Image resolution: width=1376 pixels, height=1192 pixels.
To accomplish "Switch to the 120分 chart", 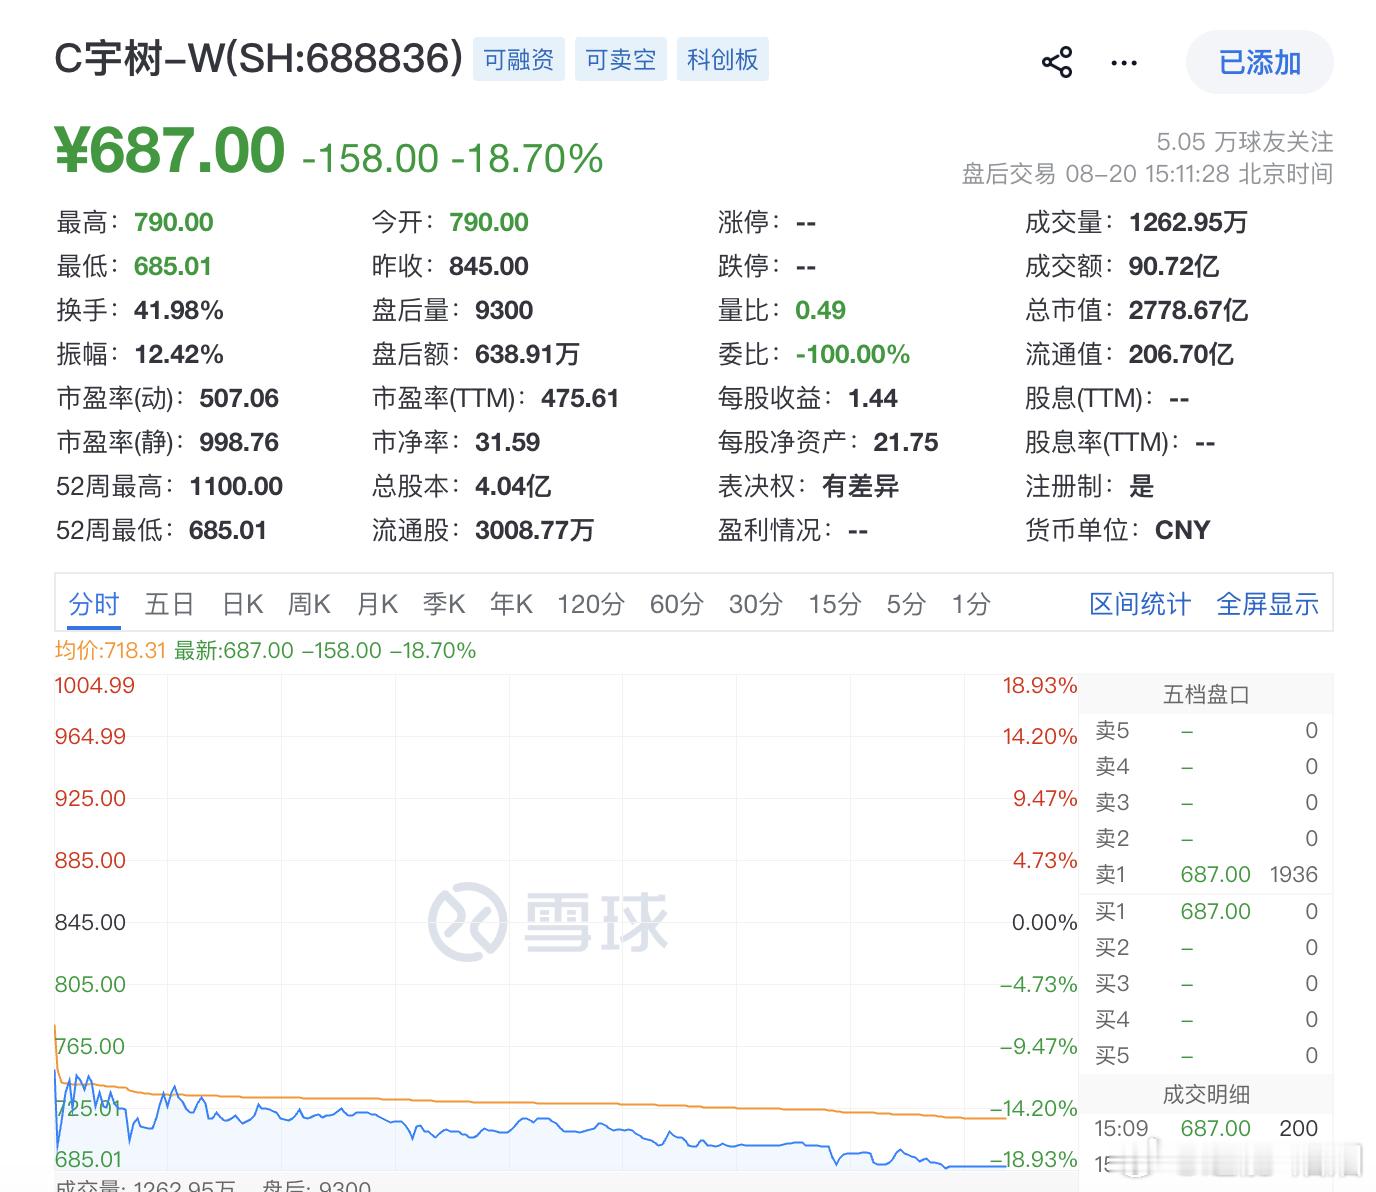I will (x=591, y=604).
